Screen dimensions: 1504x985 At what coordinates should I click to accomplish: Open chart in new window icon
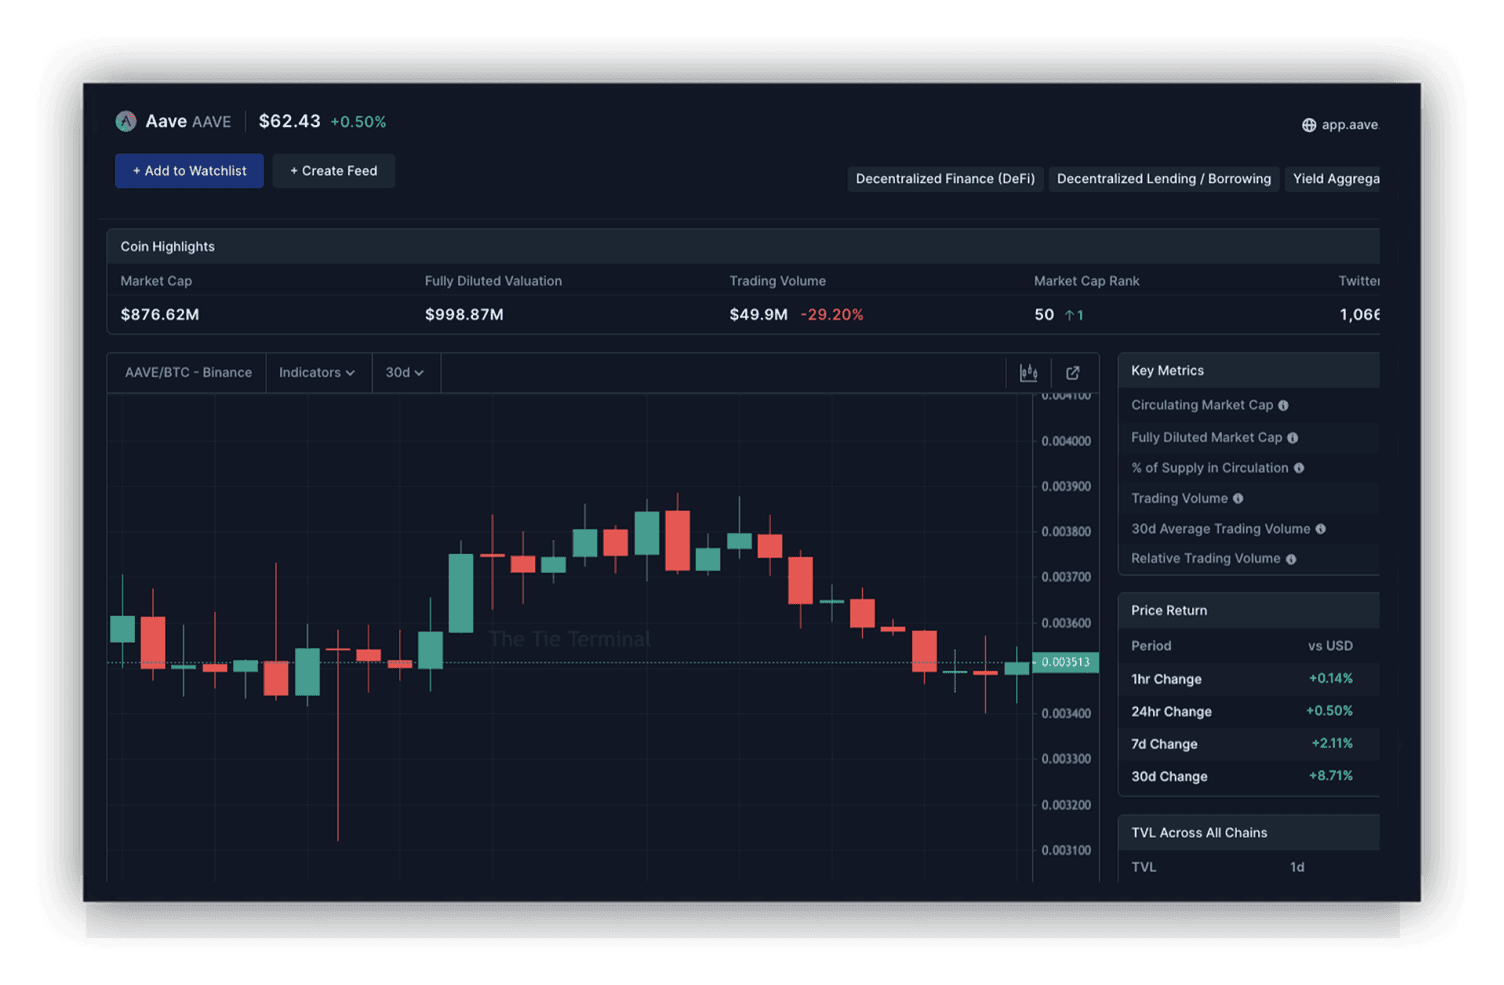[x=1073, y=373]
